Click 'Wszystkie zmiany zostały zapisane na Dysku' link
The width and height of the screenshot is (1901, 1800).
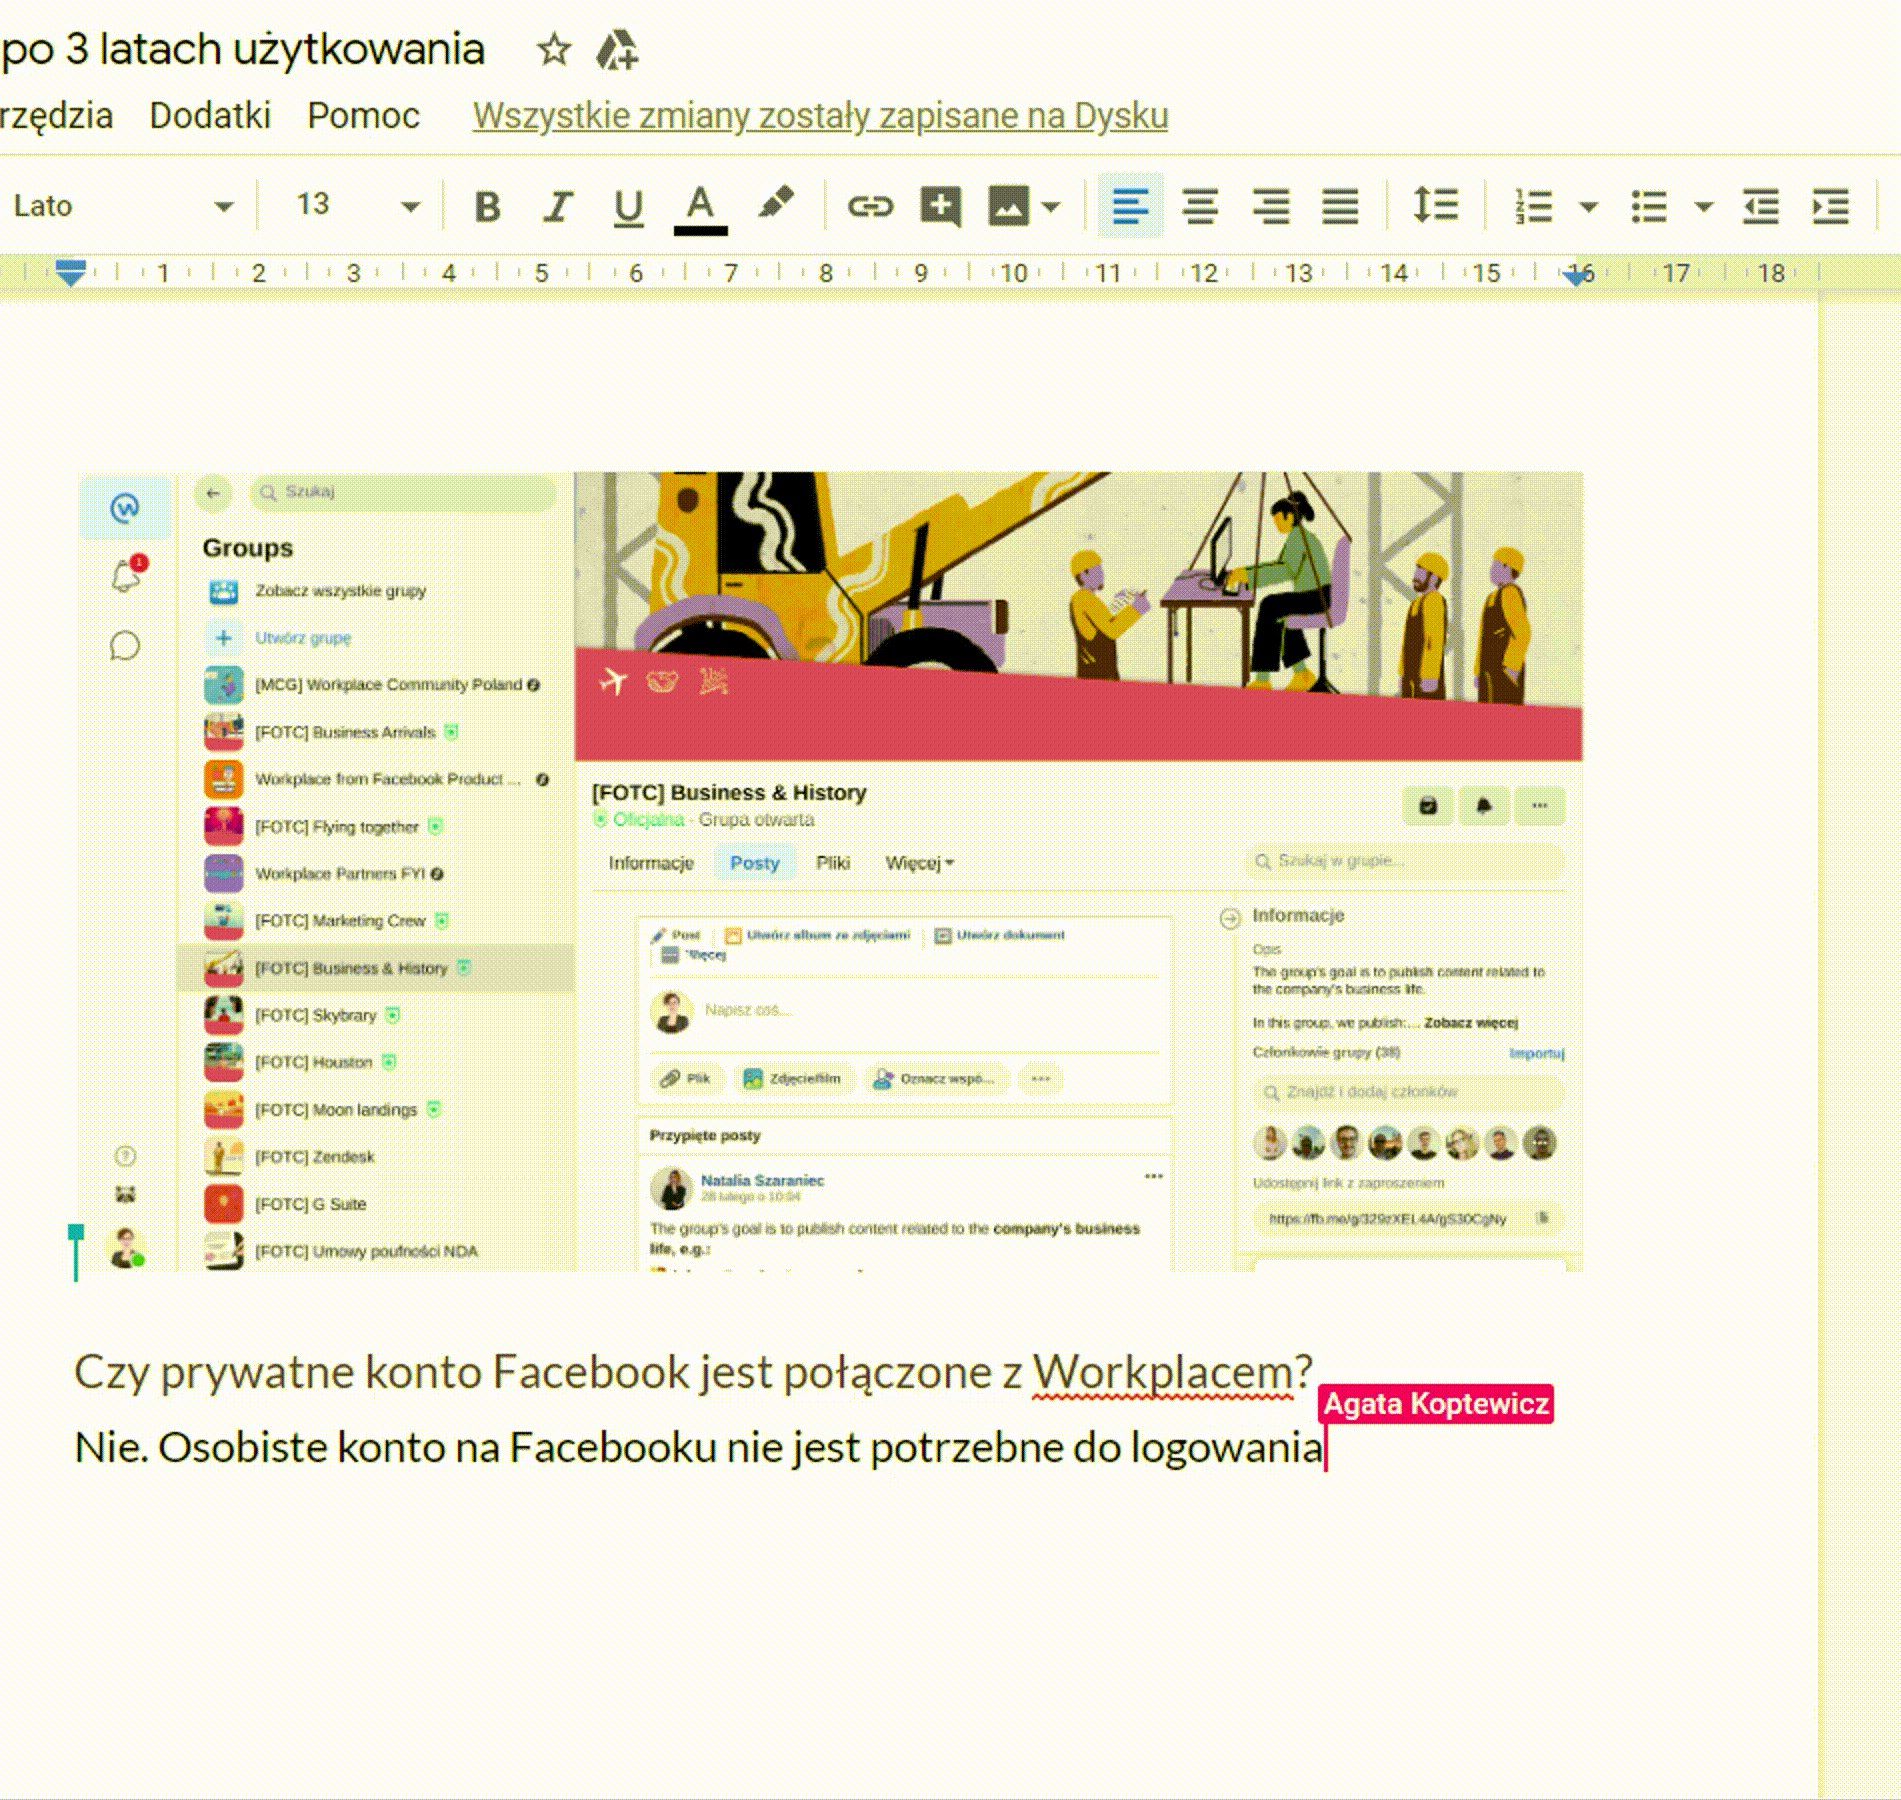[820, 116]
